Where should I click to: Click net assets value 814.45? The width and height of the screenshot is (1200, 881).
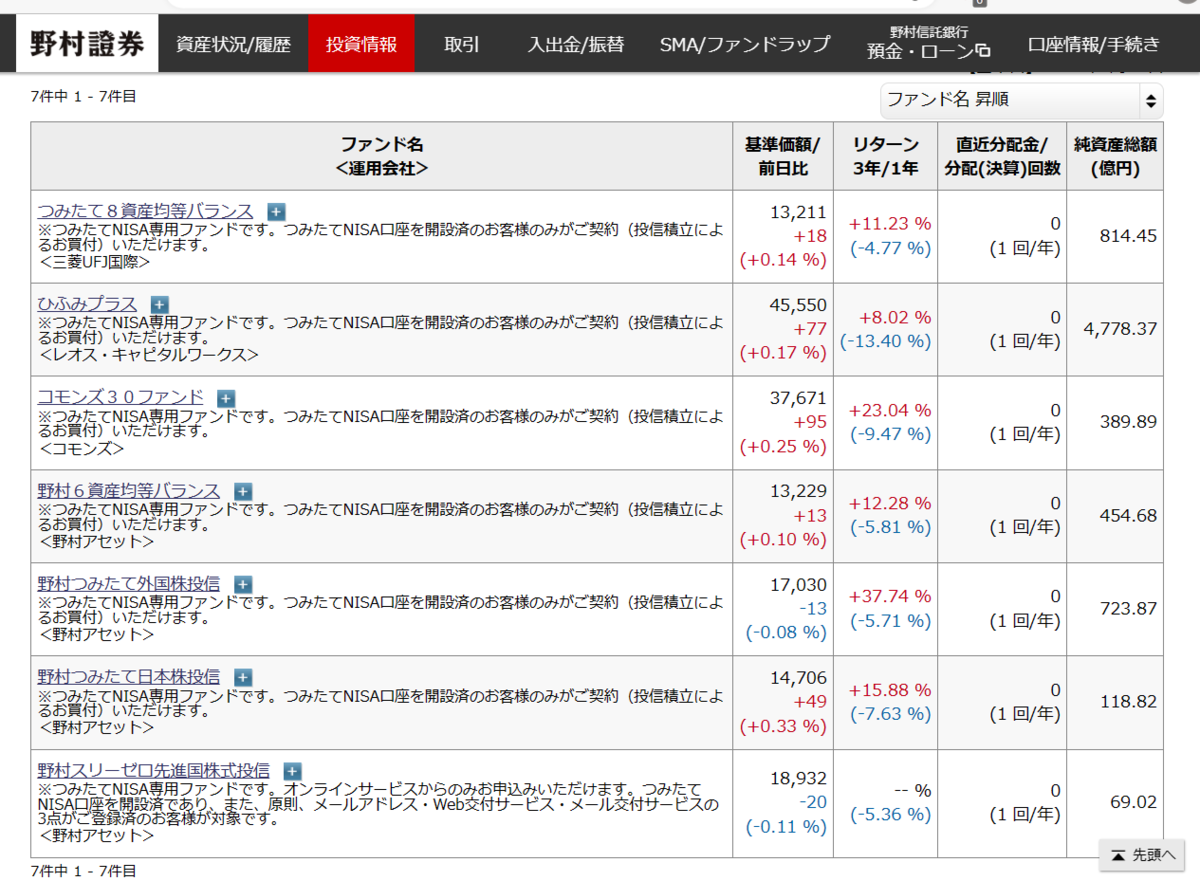(x=1128, y=236)
